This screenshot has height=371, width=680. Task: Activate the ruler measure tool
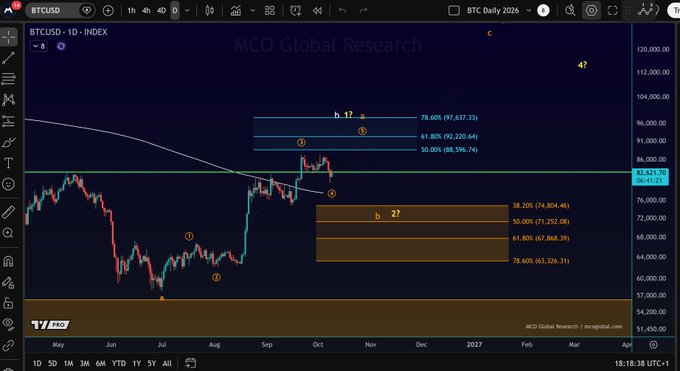(x=9, y=212)
